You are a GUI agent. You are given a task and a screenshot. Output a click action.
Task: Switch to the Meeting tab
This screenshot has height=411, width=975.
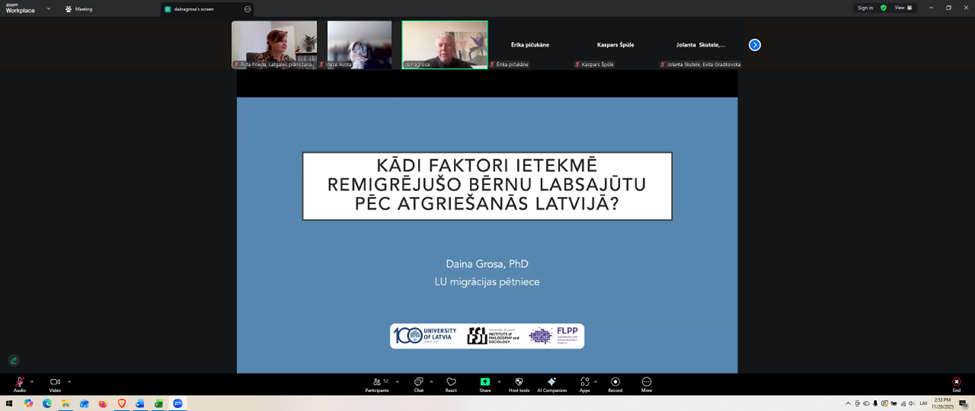point(79,9)
